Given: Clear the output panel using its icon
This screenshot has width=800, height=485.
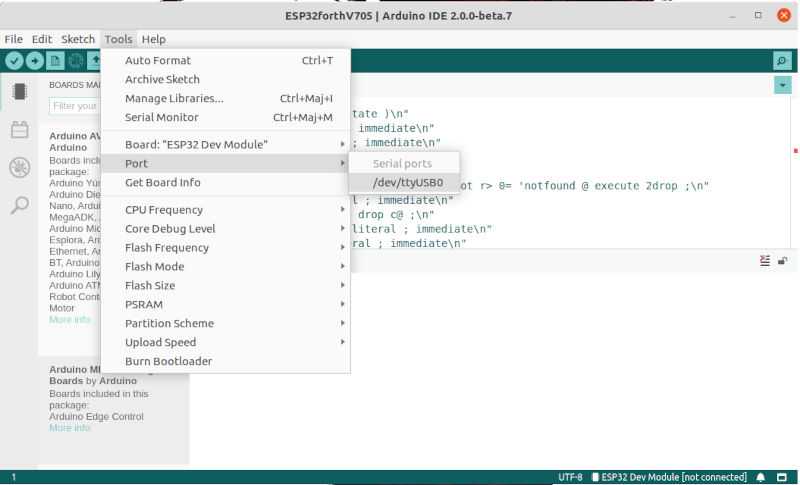Looking at the screenshot, I should click(765, 260).
